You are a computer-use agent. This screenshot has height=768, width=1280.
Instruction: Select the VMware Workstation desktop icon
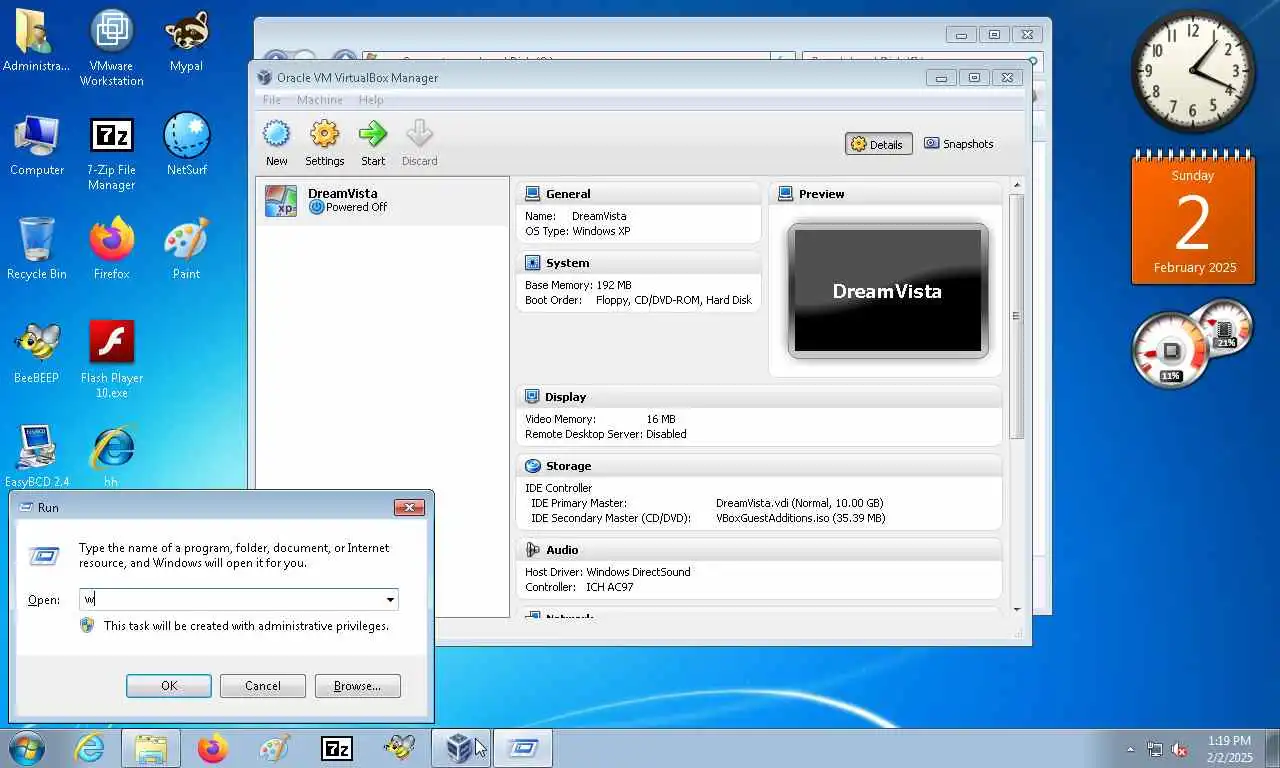click(x=112, y=48)
